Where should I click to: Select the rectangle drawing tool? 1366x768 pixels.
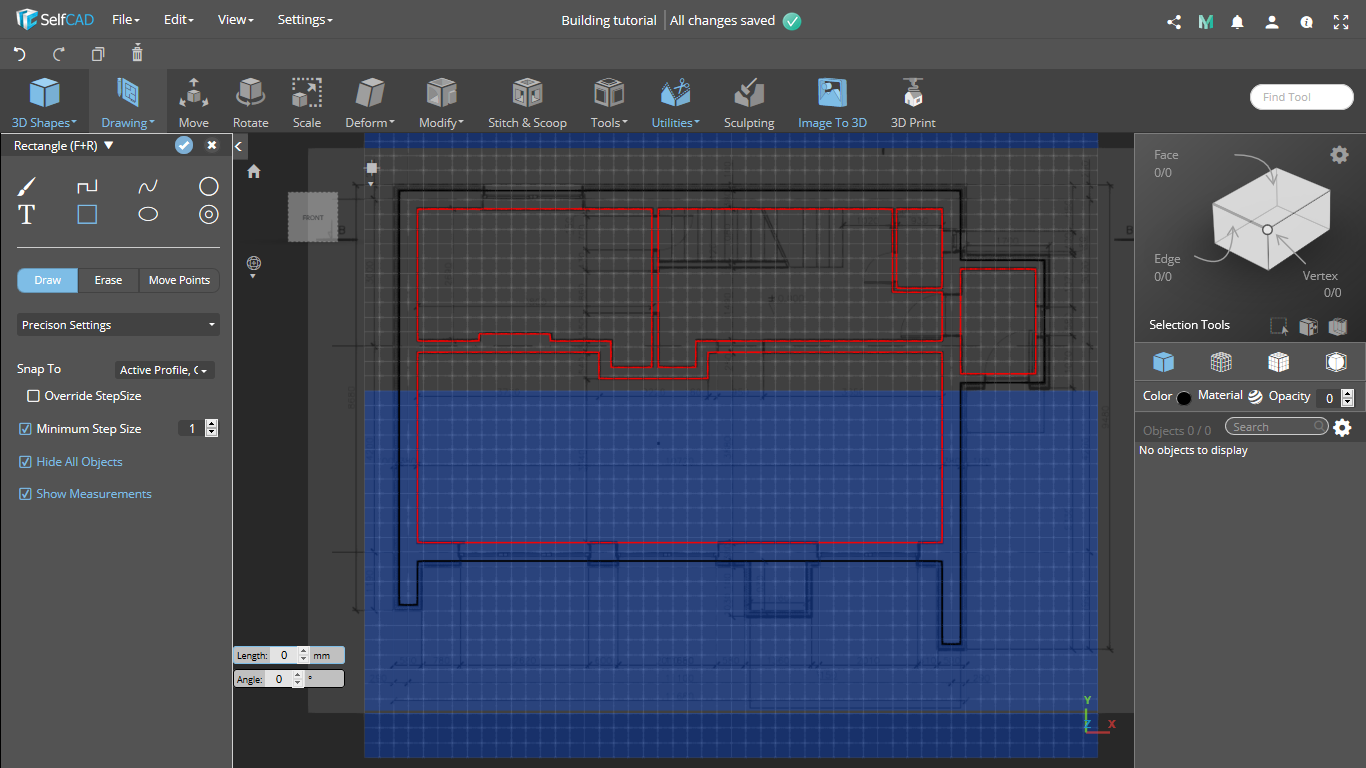[87, 214]
